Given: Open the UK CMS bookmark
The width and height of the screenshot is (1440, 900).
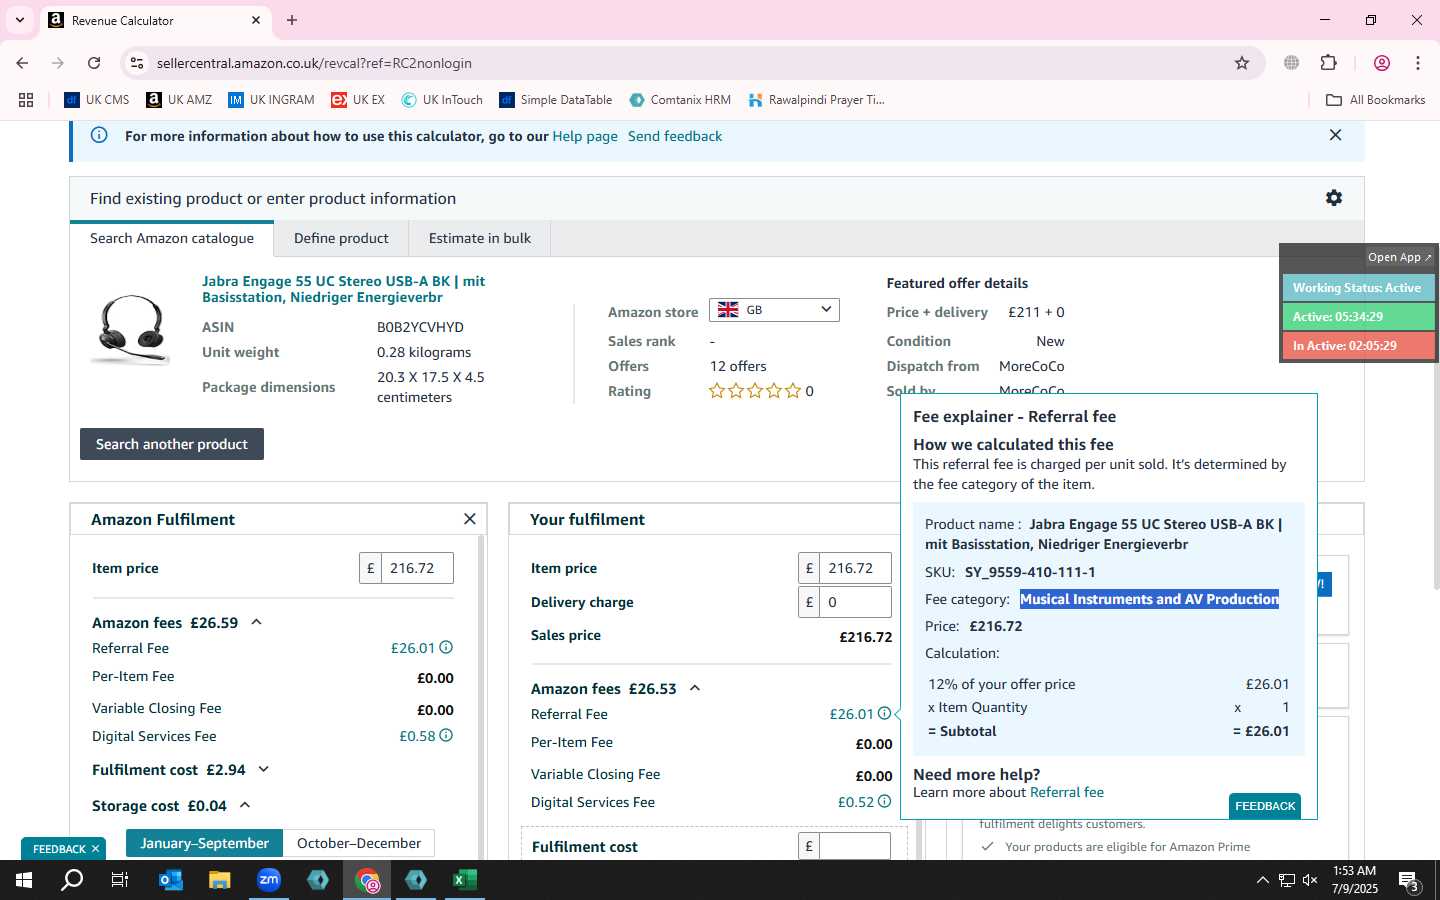Looking at the screenshot, I should coord(97,100).
